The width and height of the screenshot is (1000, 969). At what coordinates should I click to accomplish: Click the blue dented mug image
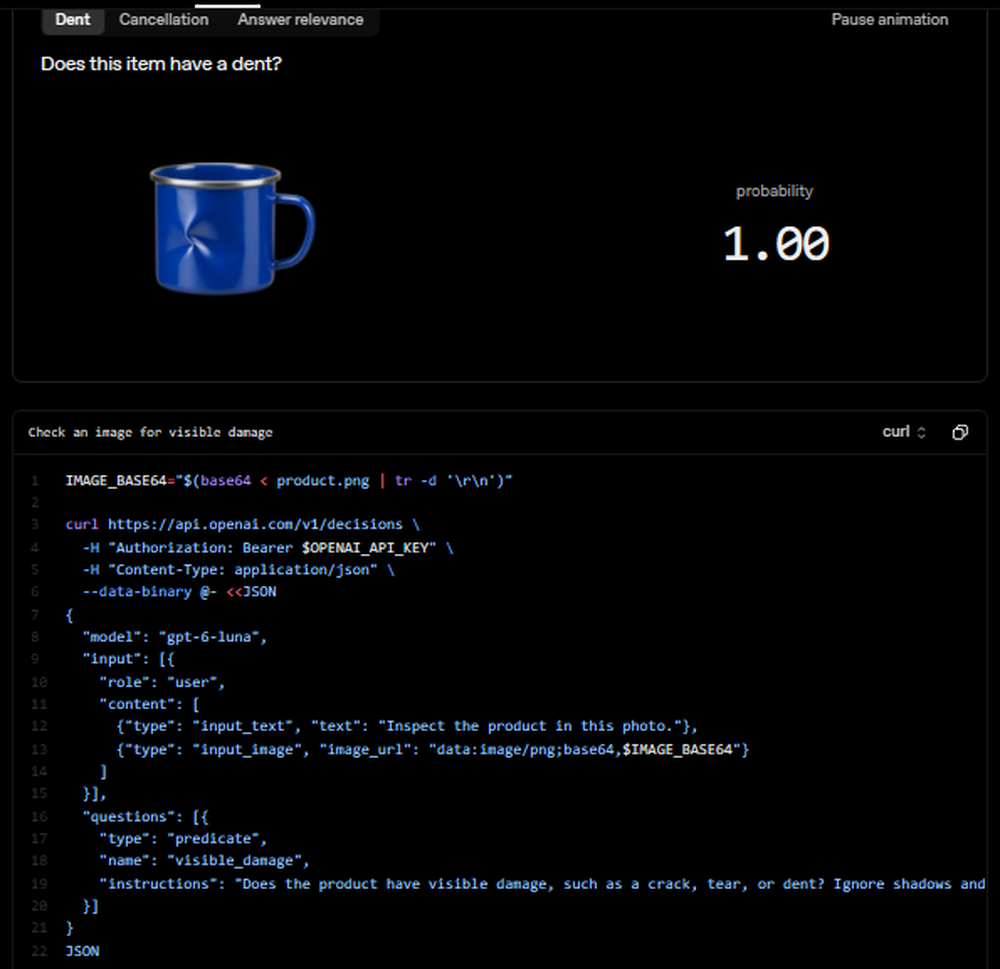(232, 229)
